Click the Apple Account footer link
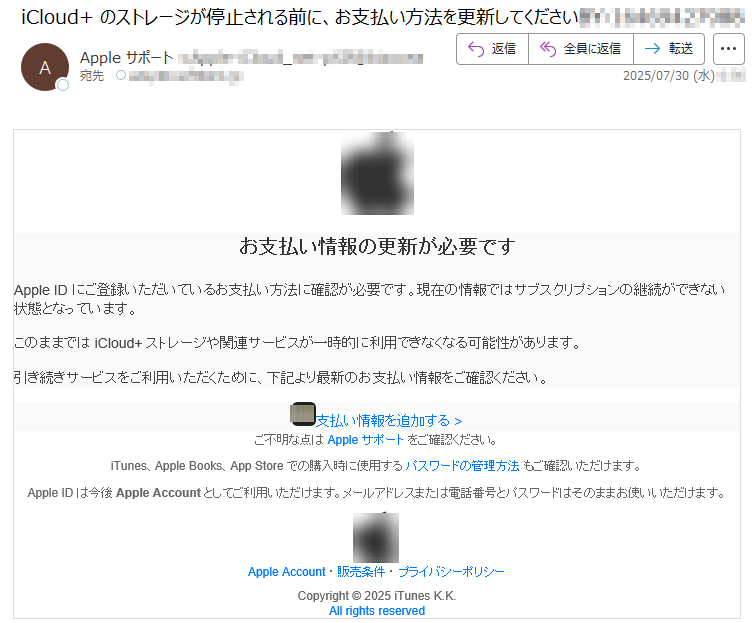This screenshot has height=623, width=752. tap(286, 572)
